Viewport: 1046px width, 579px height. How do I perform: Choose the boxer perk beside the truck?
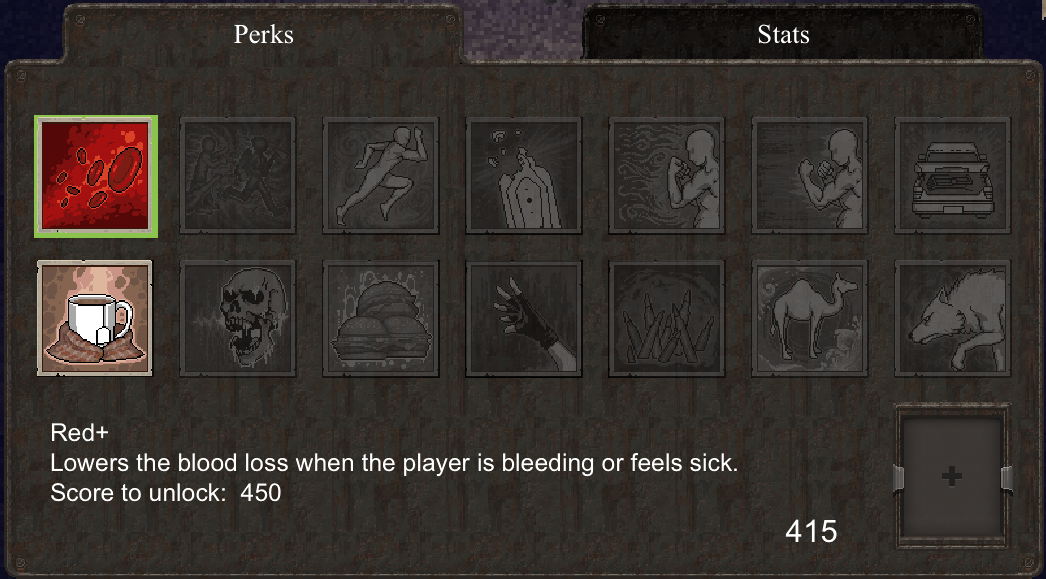coord(810,176)
